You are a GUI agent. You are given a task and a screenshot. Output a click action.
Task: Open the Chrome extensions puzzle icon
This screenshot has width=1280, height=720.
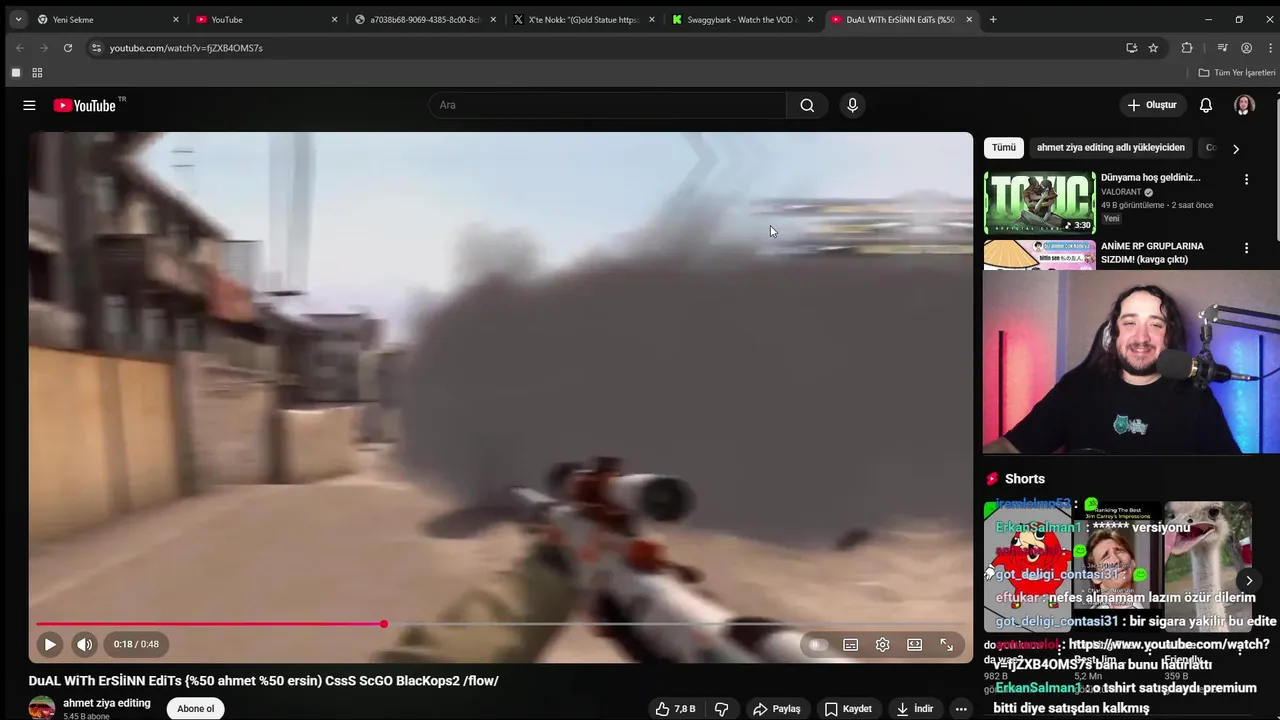click(x=1187, y=48)
